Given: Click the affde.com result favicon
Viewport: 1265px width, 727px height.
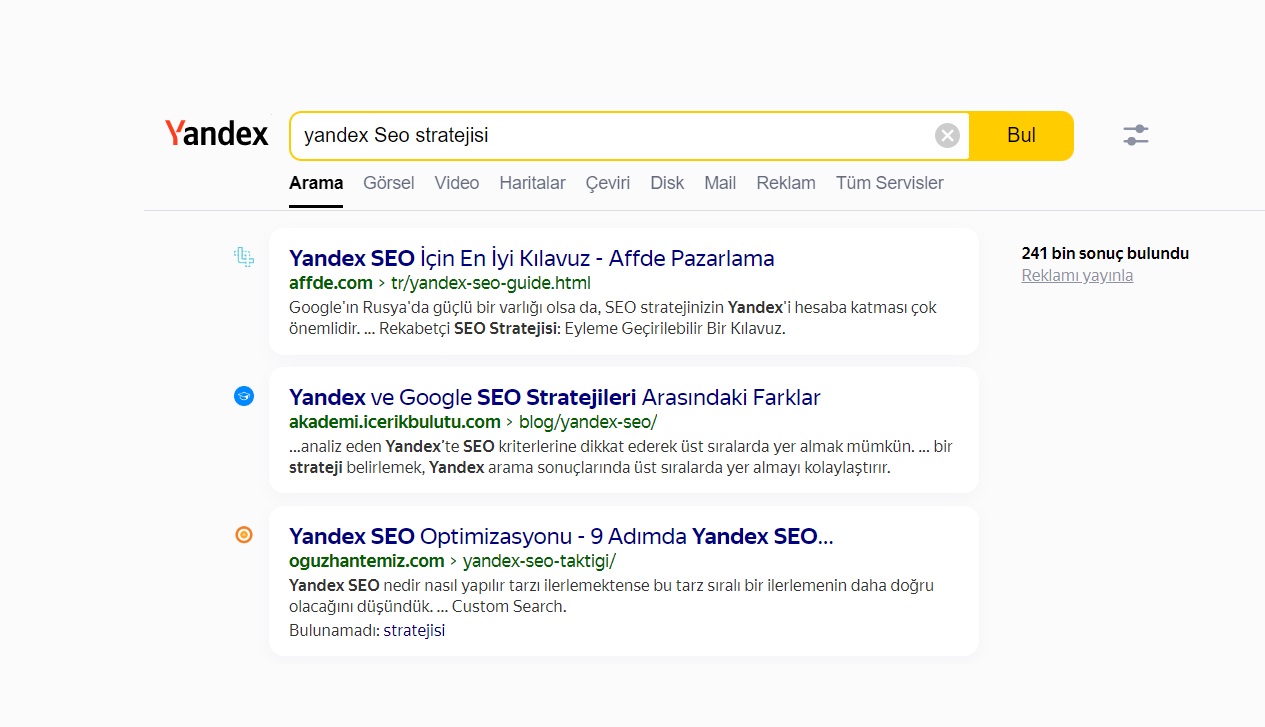Looking at the screenshot, I should pos(244,258).
